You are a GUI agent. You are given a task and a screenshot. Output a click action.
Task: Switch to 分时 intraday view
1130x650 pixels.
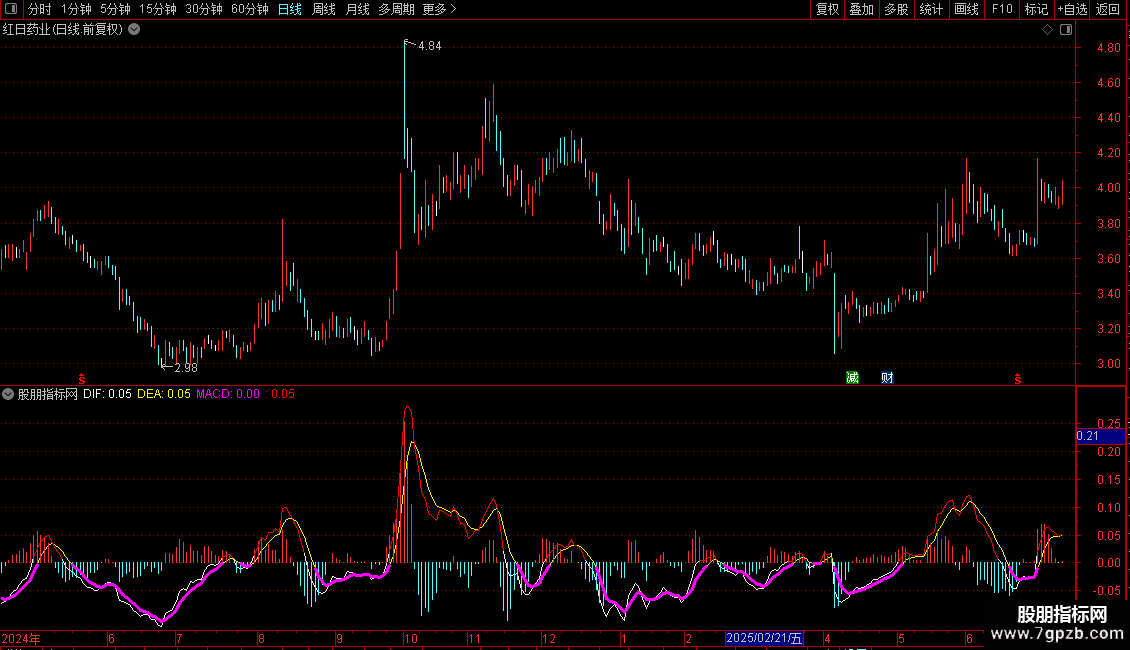40,9
